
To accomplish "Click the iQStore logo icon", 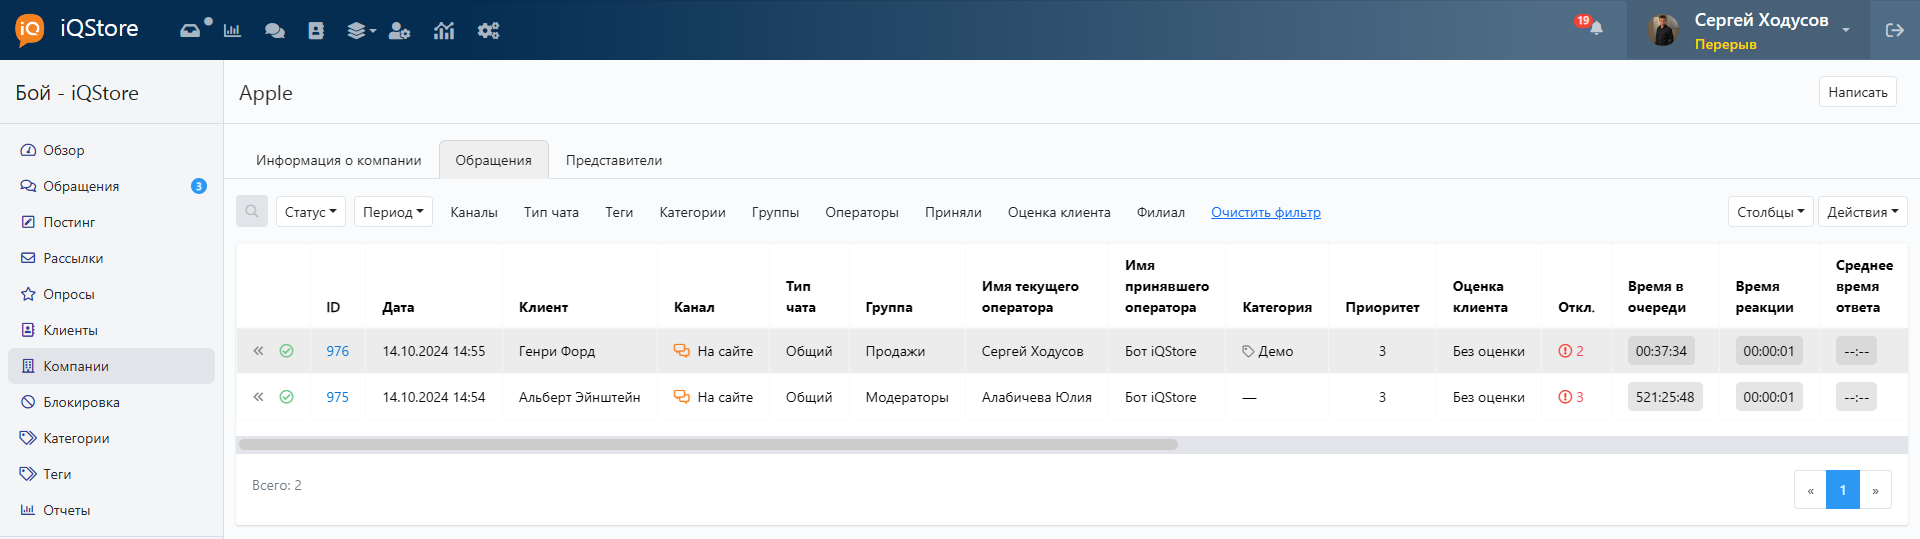I will coord(30,30).
